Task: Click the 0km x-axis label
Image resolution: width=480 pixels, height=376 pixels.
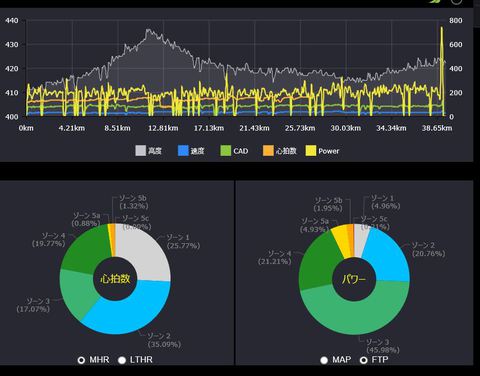Action: pyautogui.click(x=26, y=128)
